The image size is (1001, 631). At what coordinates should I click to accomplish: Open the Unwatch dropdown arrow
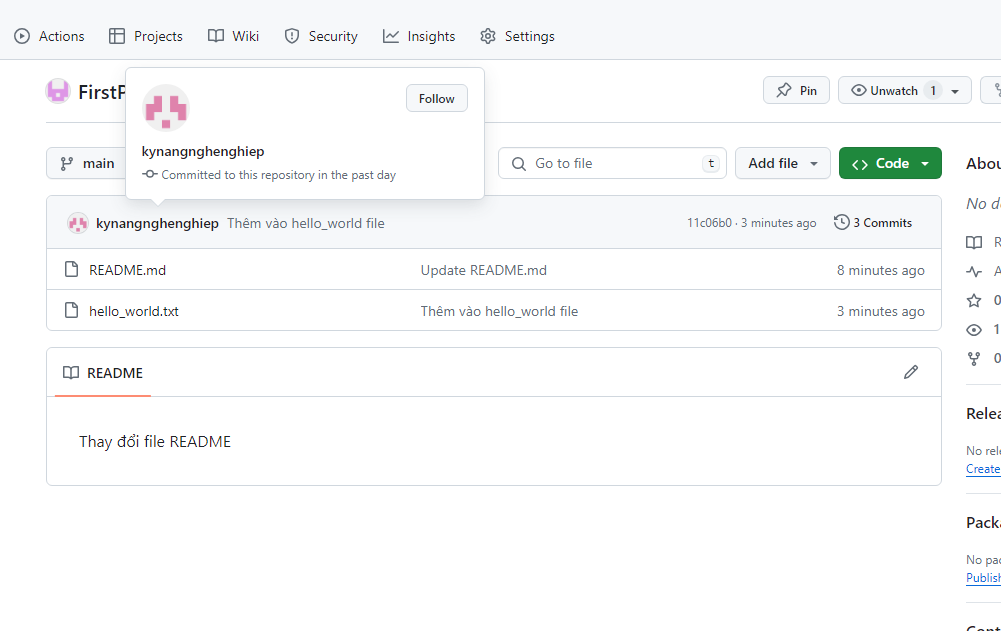coord(956,91)
